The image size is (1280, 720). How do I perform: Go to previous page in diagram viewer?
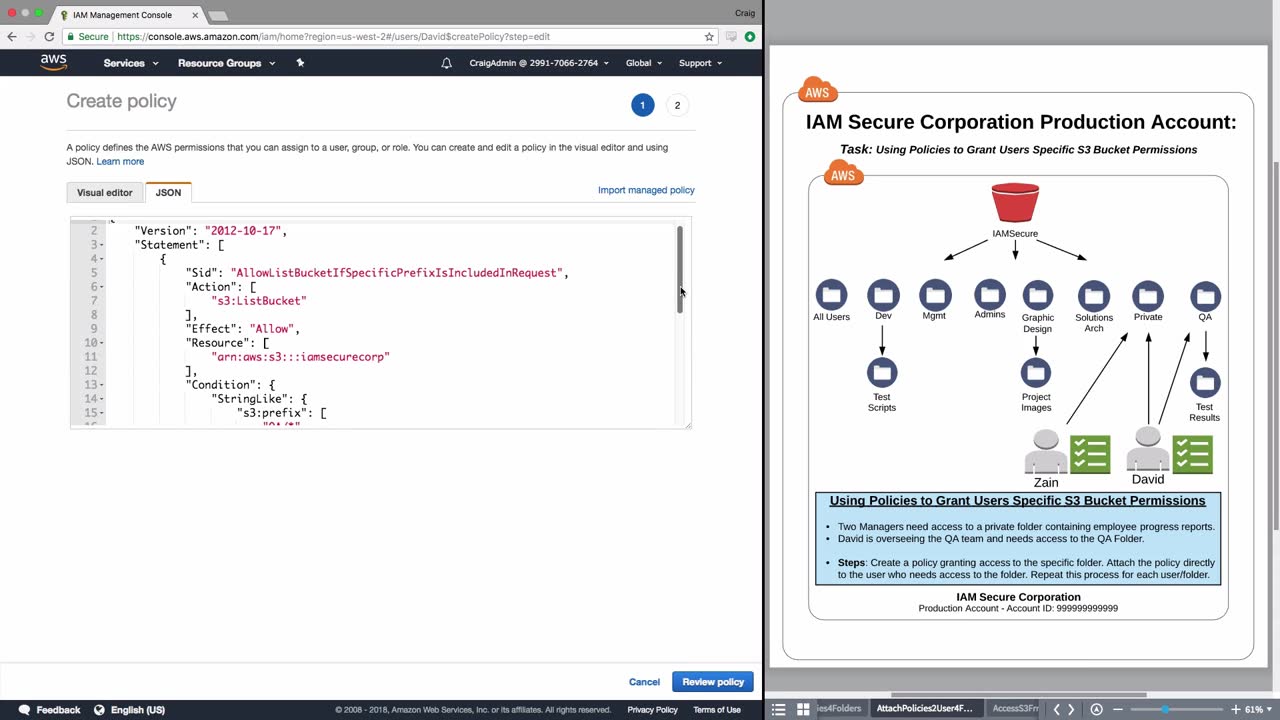[x=1056, y=709]
